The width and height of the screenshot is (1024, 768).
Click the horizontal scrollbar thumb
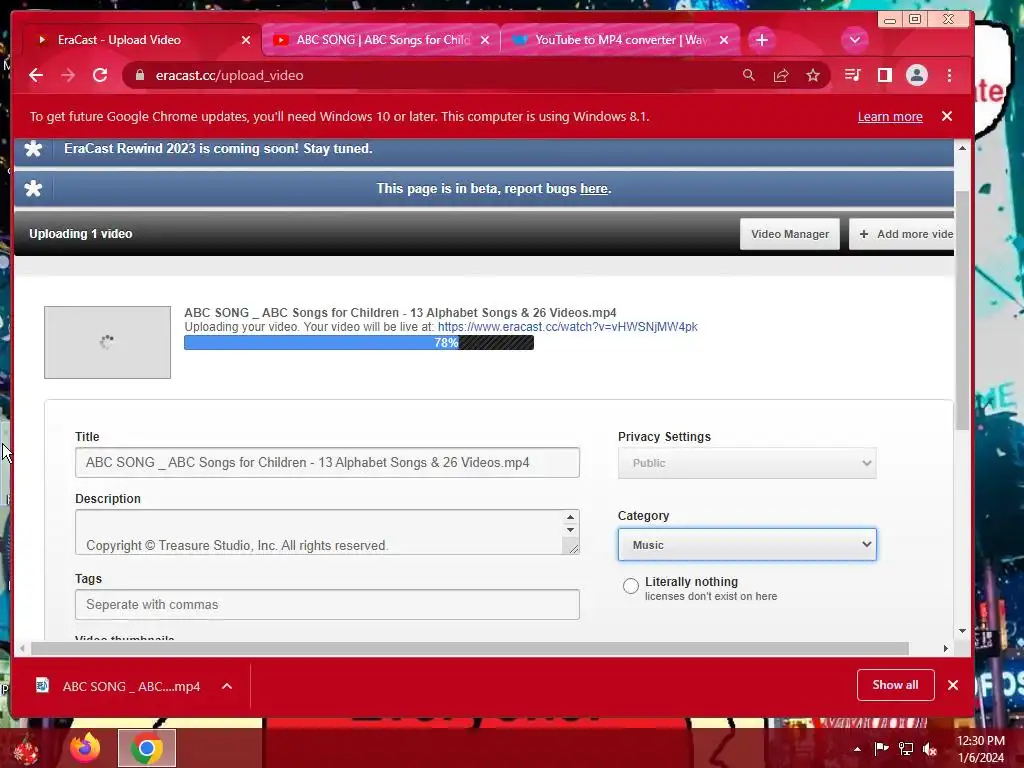(470, 648)
